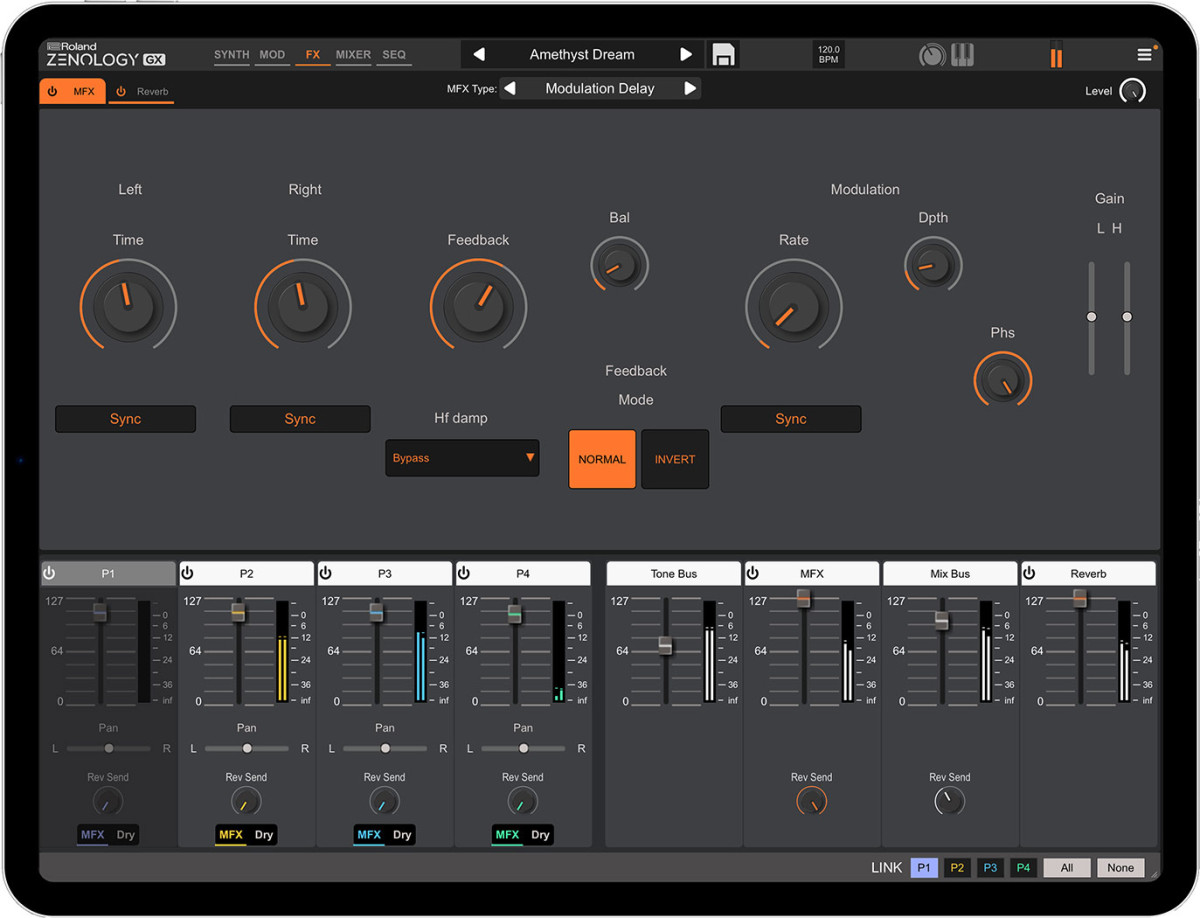Click the master Level knob

1132,91
